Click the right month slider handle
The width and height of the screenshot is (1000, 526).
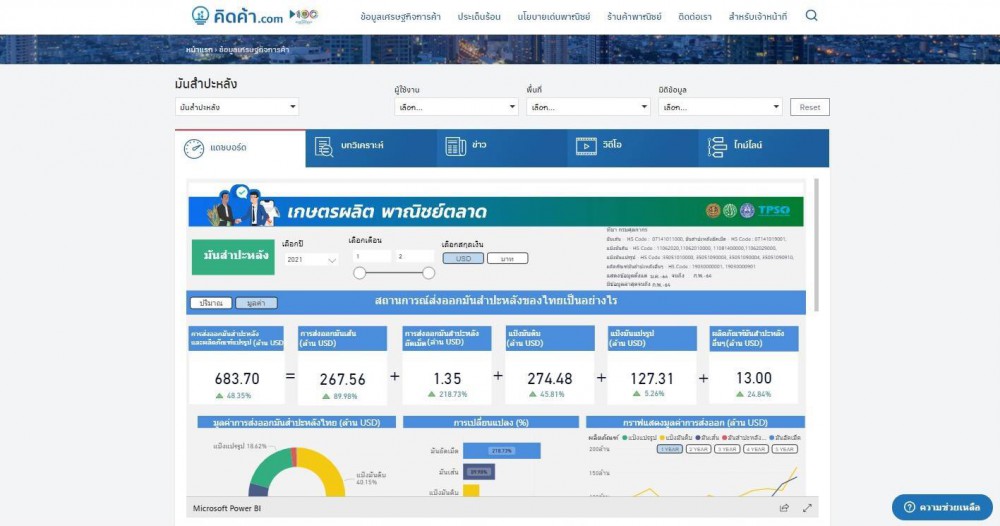point(429,273)
